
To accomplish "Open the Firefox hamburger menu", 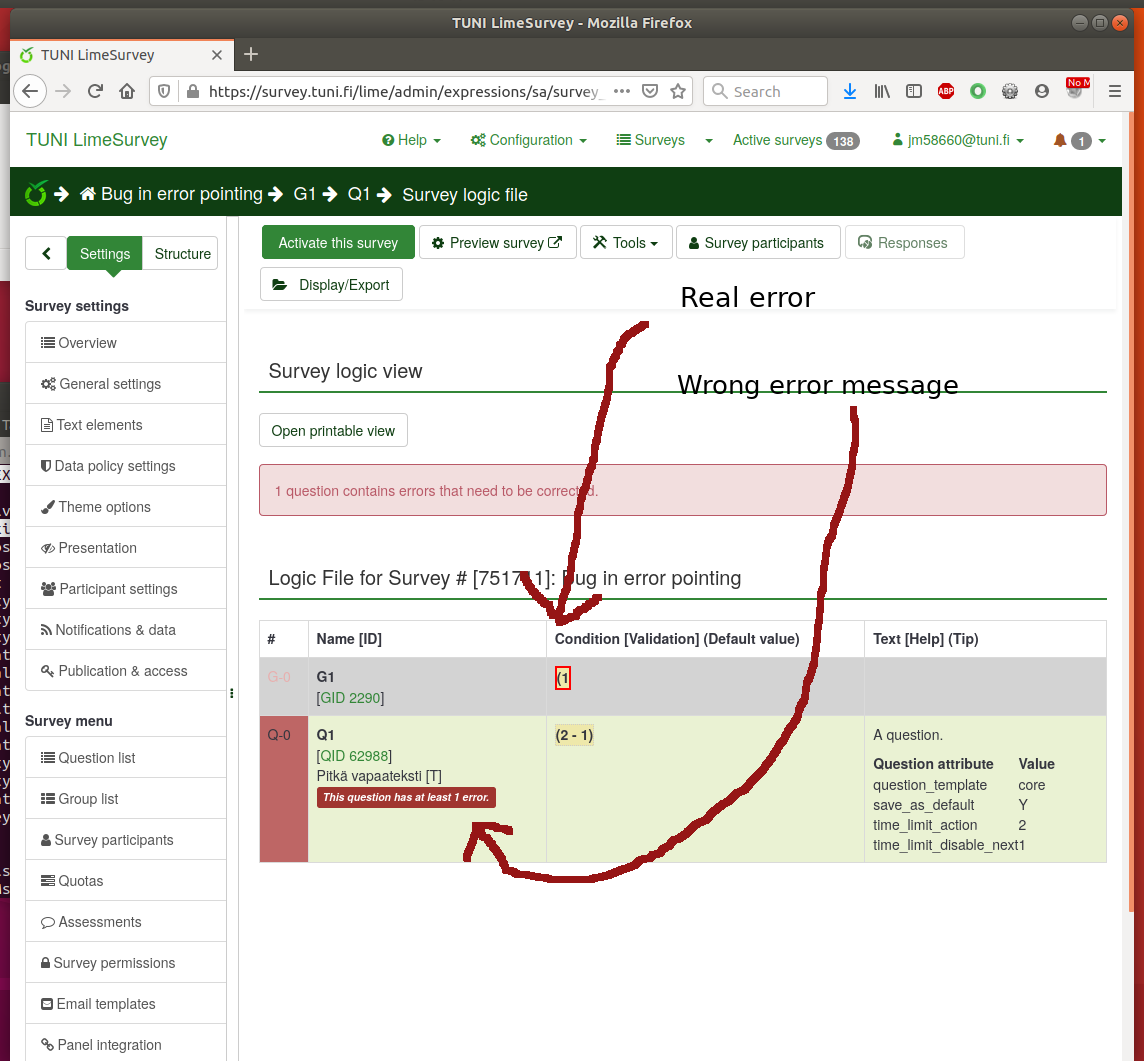I will click(1115, 91).
